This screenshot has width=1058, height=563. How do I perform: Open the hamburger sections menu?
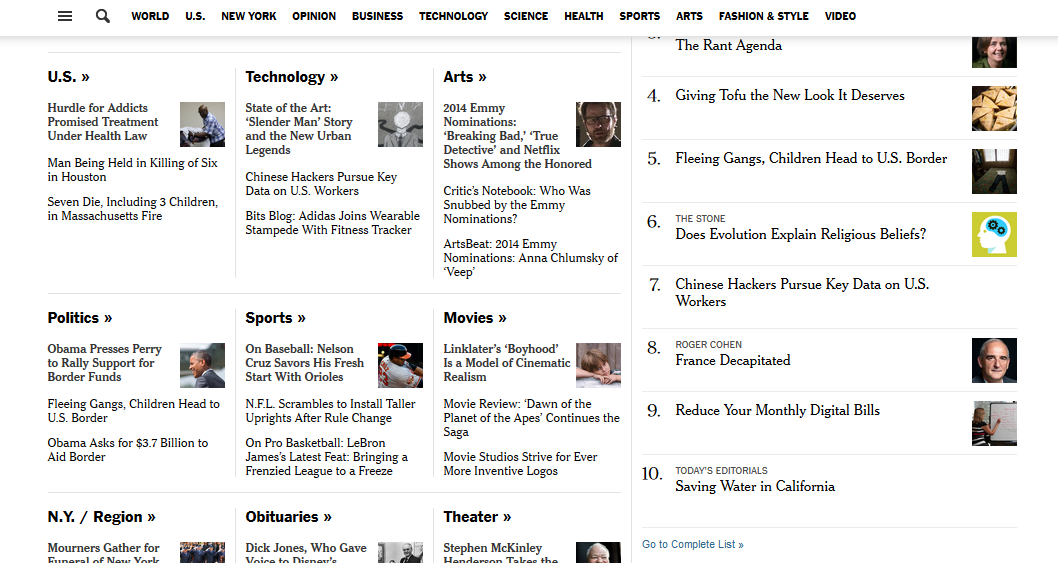tap(65, 16)
